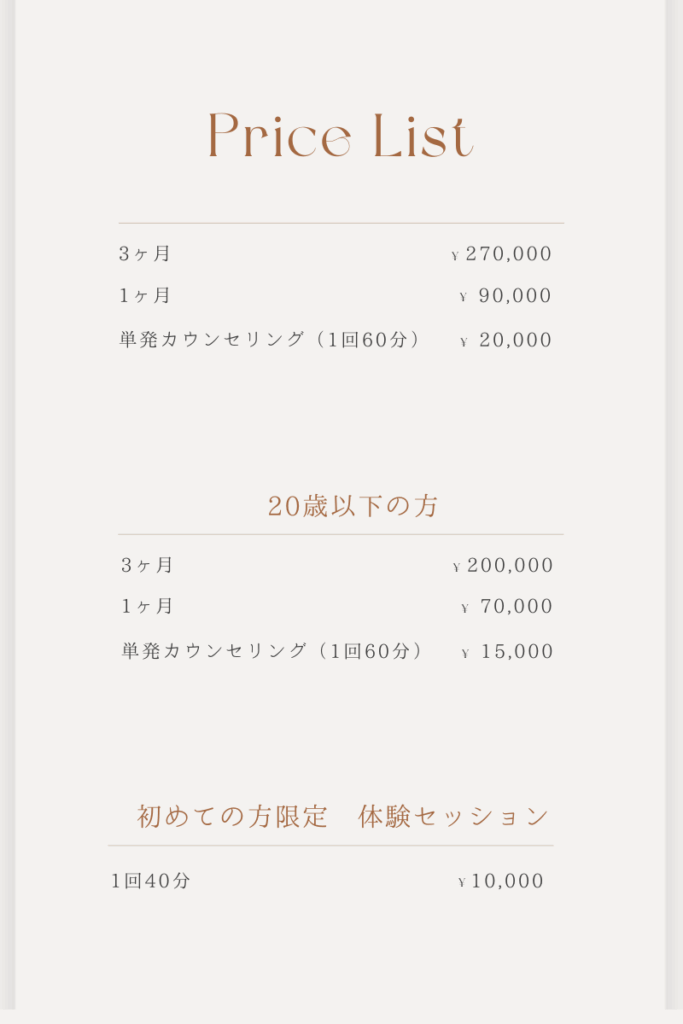Click 初めての方限定 heading text
This screenshot has width=683, height=1024.
pyautogui.click(x=232, y=816)
